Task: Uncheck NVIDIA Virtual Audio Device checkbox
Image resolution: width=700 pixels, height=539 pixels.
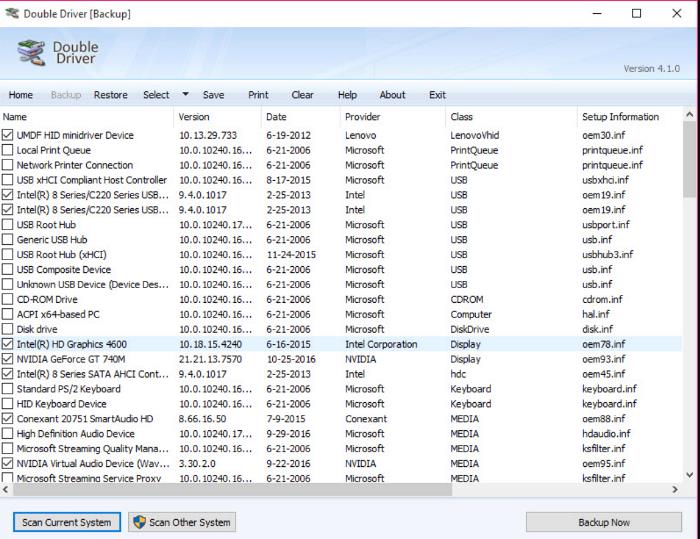Action: (x=7, y=464)
